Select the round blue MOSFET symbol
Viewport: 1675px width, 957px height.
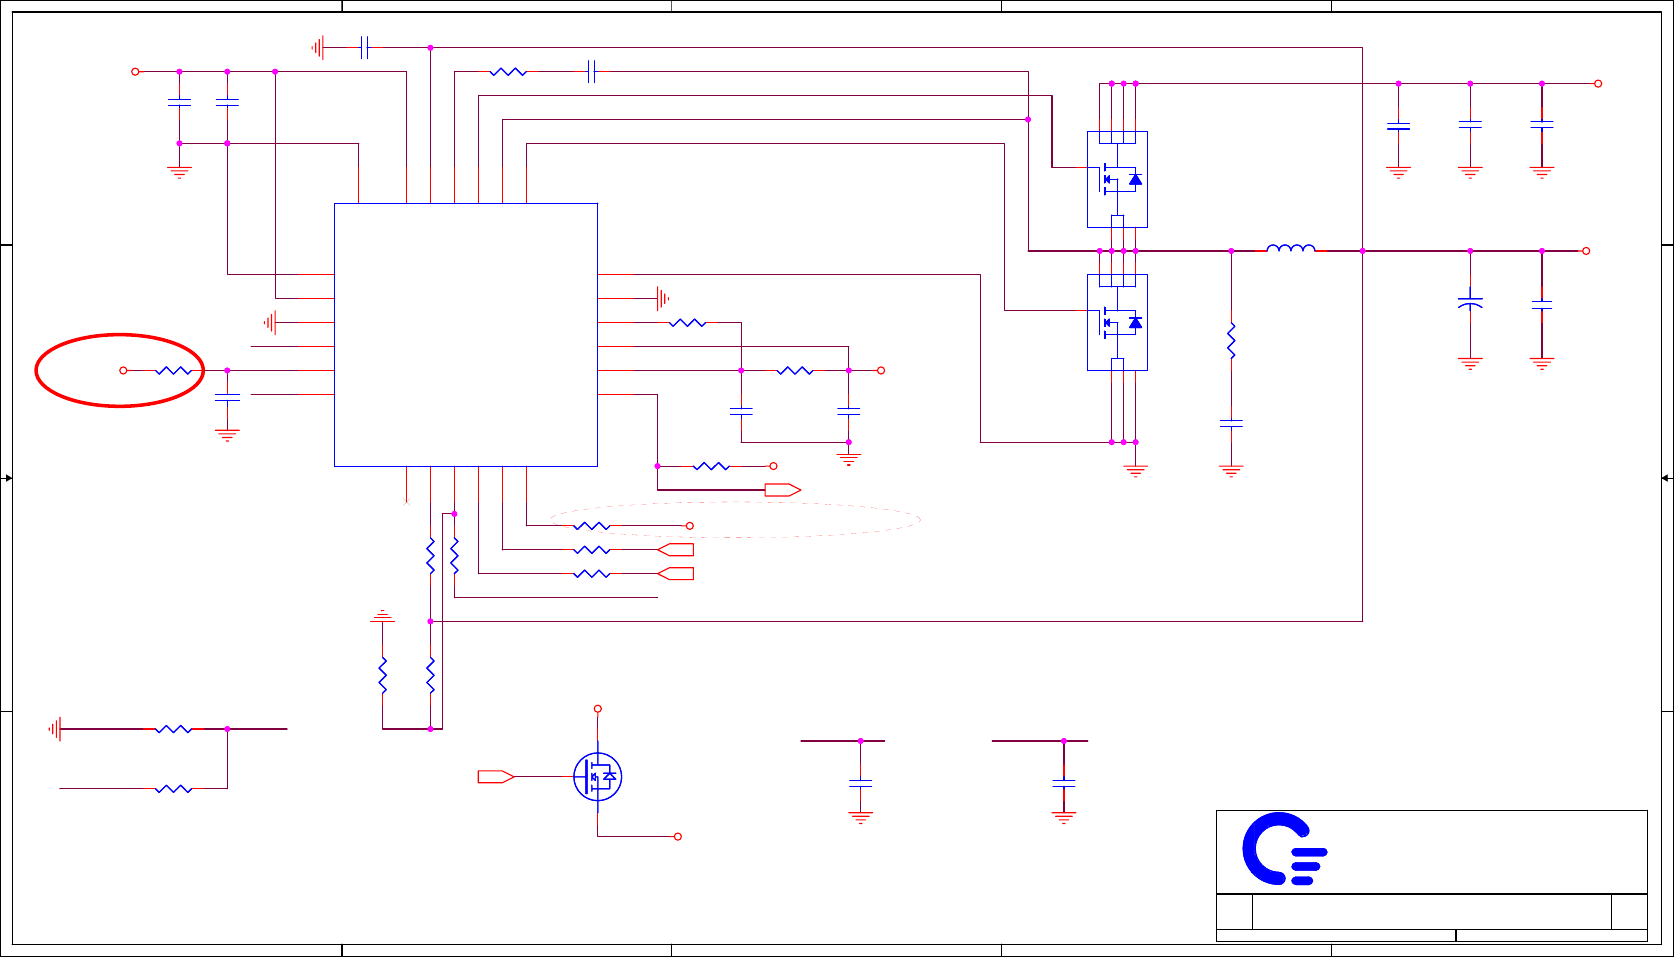(x=598, y=776)
